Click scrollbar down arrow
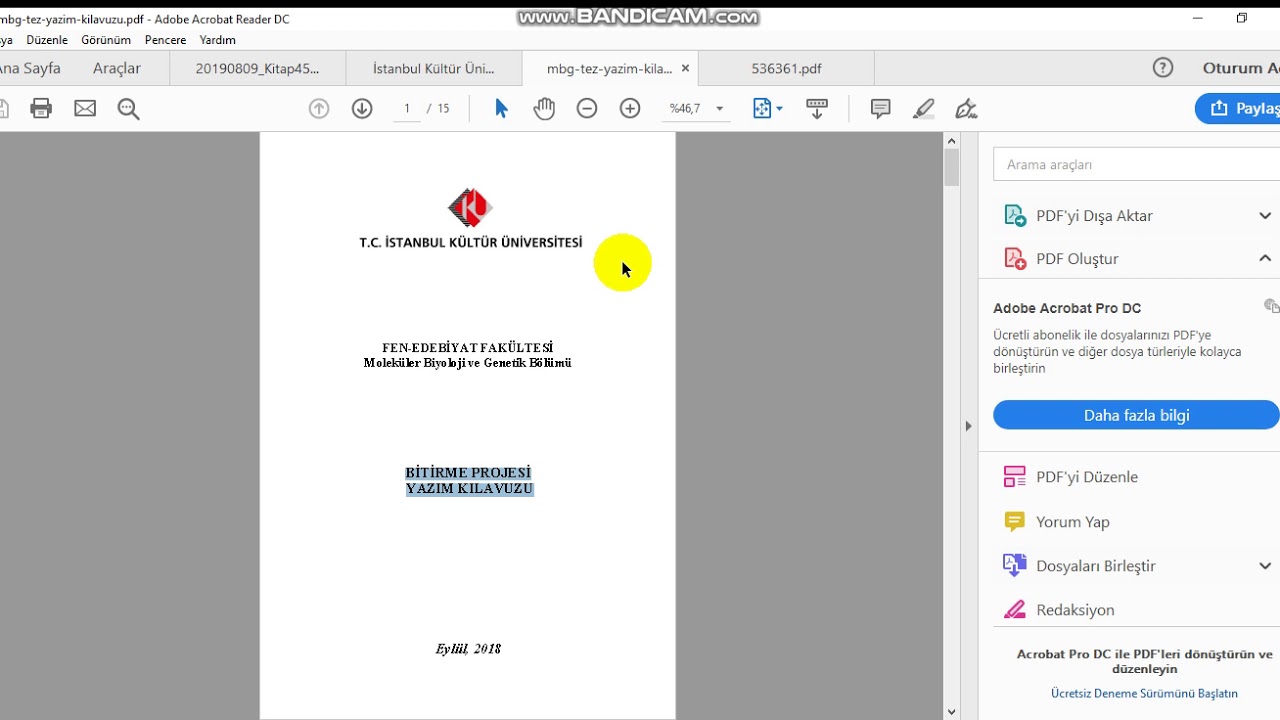This screenshot has width=1280, height=720. (x=952, y=712)
